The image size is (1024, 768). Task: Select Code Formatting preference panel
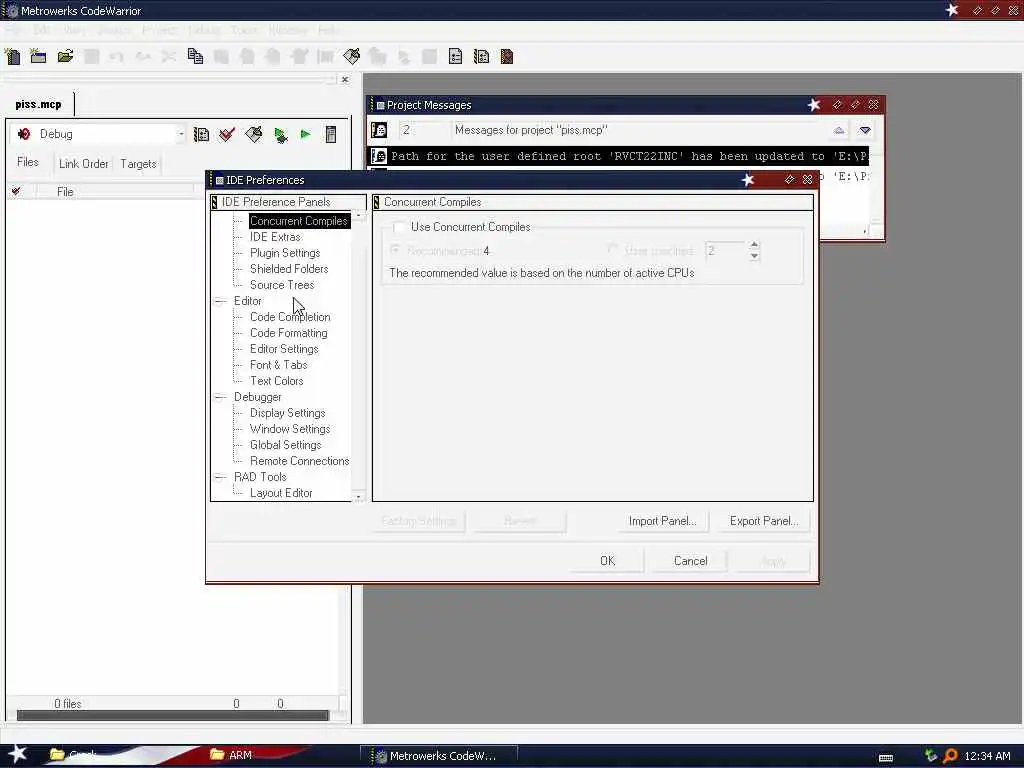tap(289, 333)
